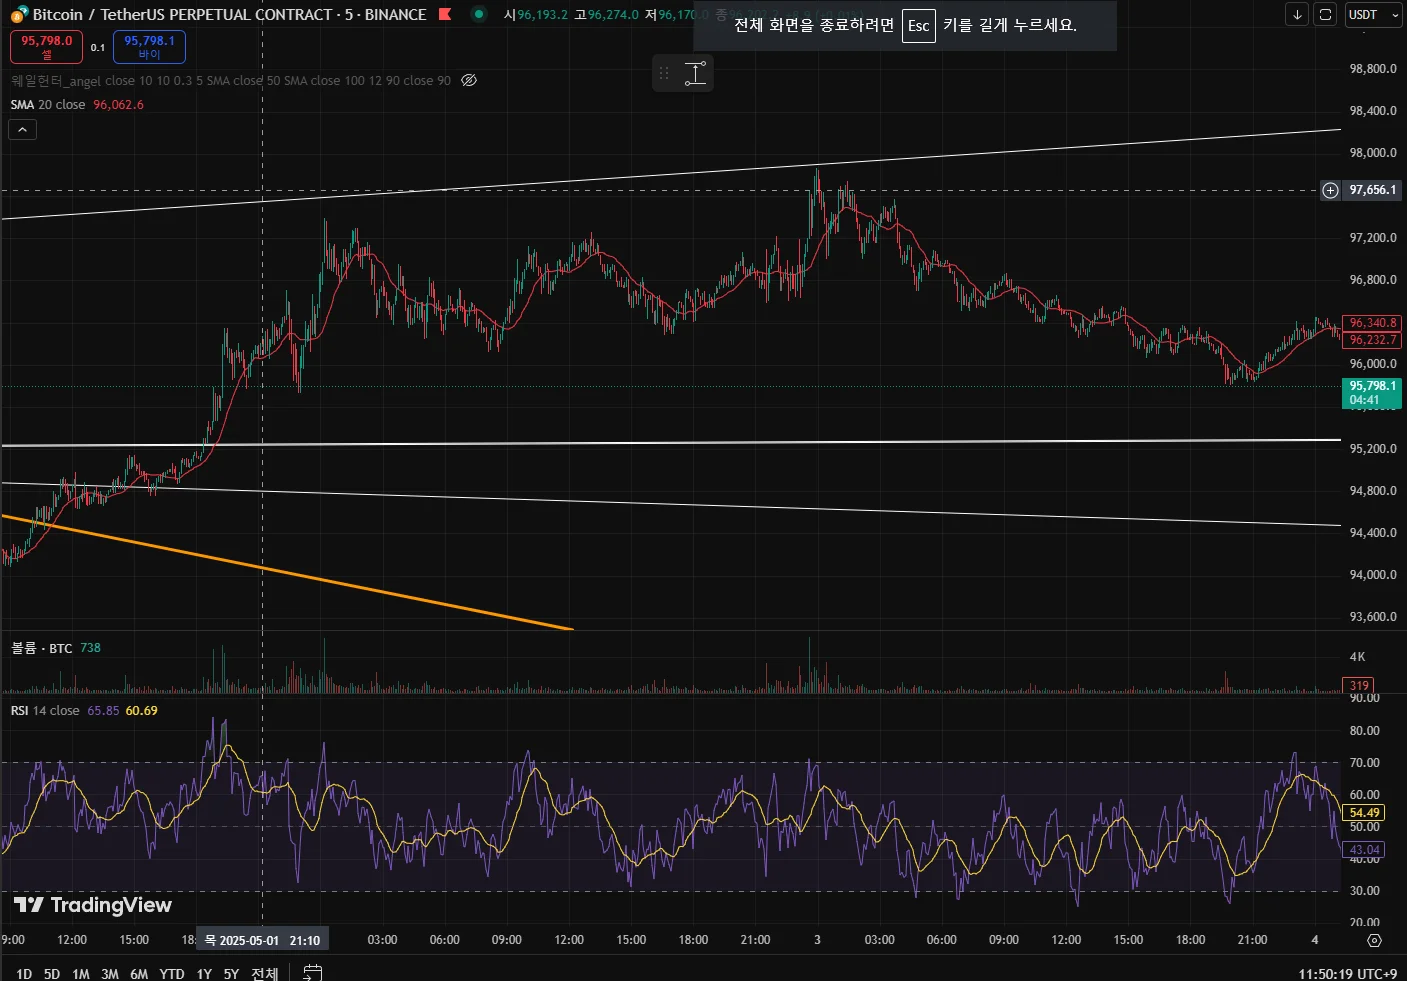Click the red flag icon beside BINANCE

[x=445, y=14]
